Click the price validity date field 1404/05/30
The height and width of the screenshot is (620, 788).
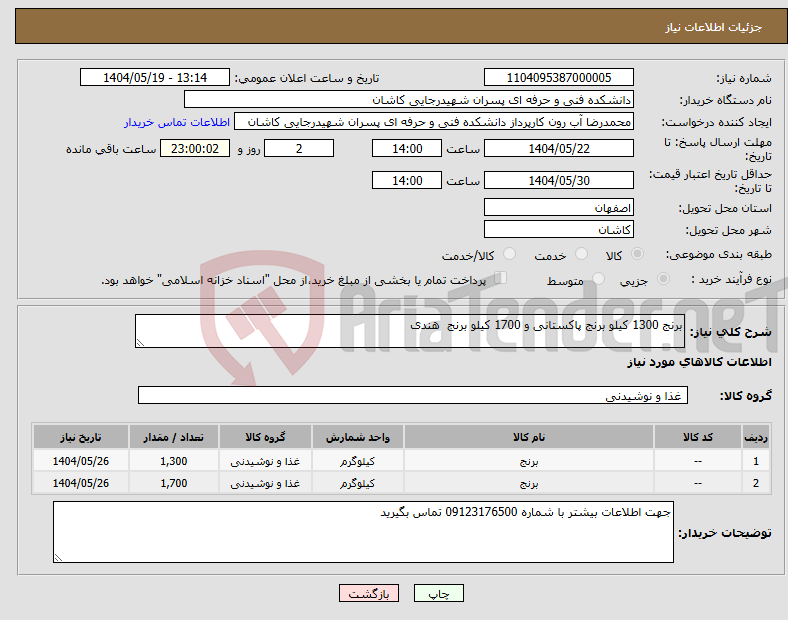coord(559,180)
